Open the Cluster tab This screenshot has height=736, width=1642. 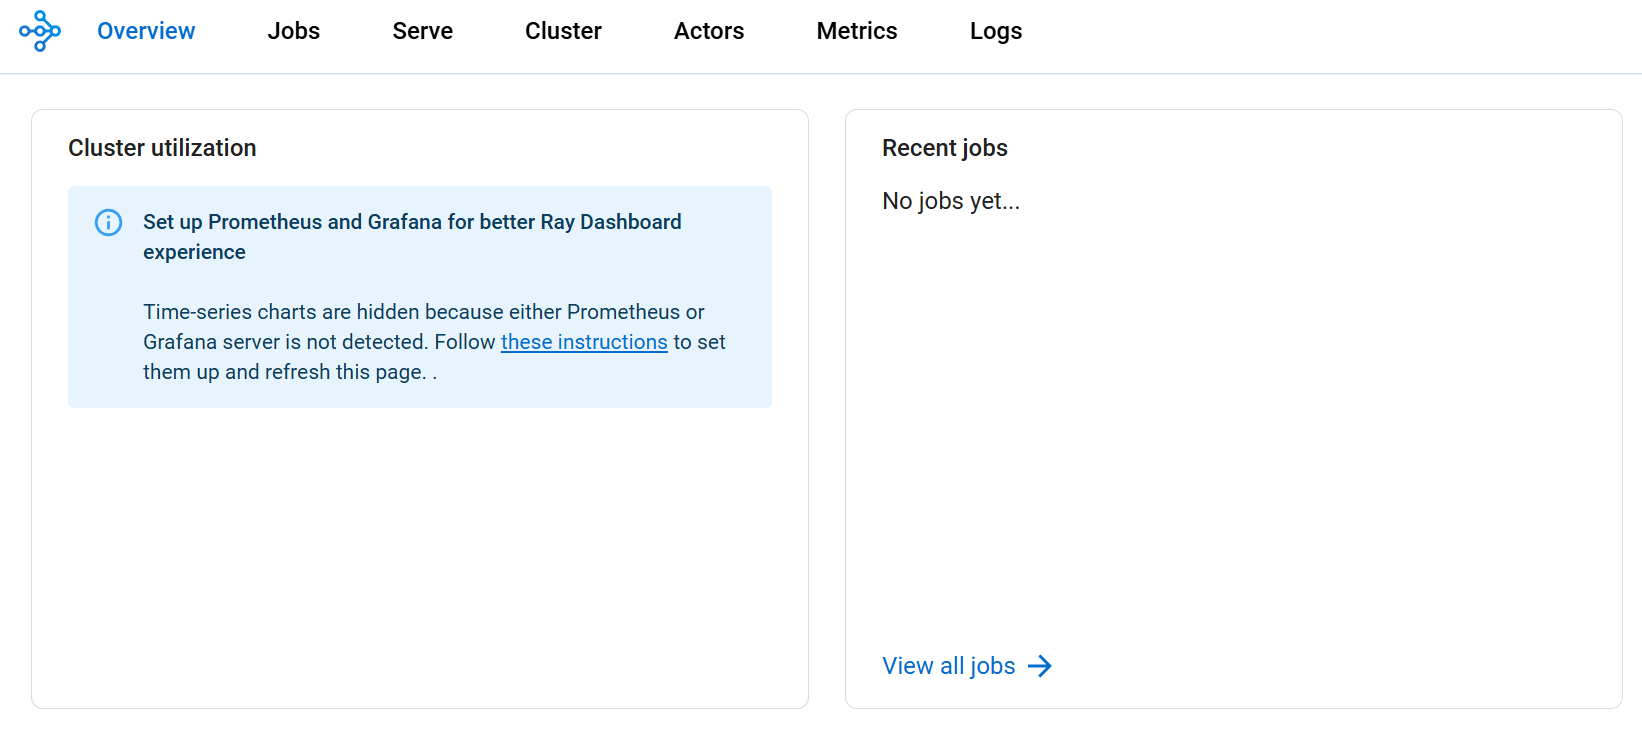click(563, 31)
